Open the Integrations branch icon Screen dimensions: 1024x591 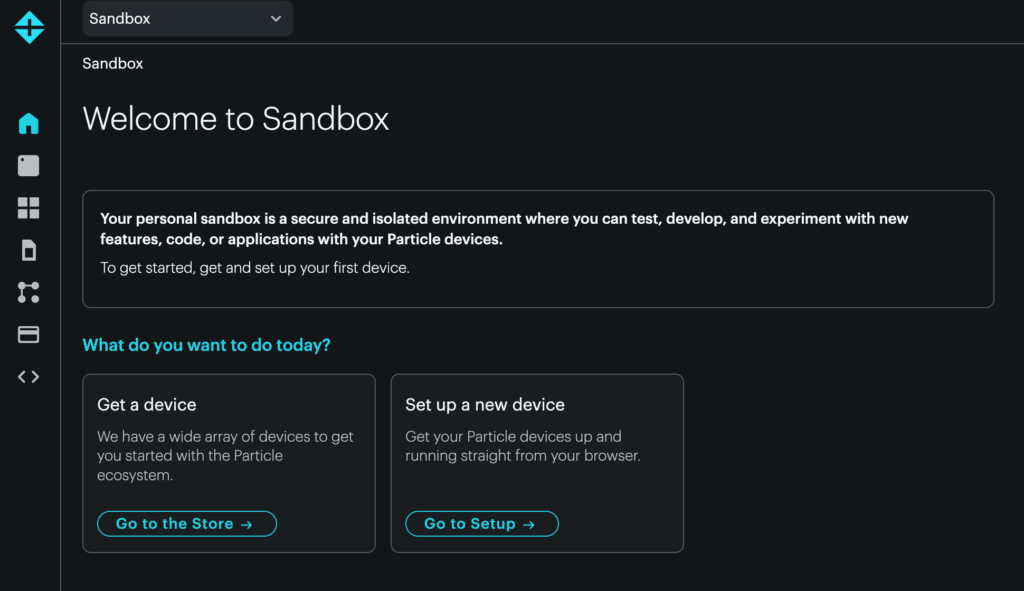click(29, 292)
